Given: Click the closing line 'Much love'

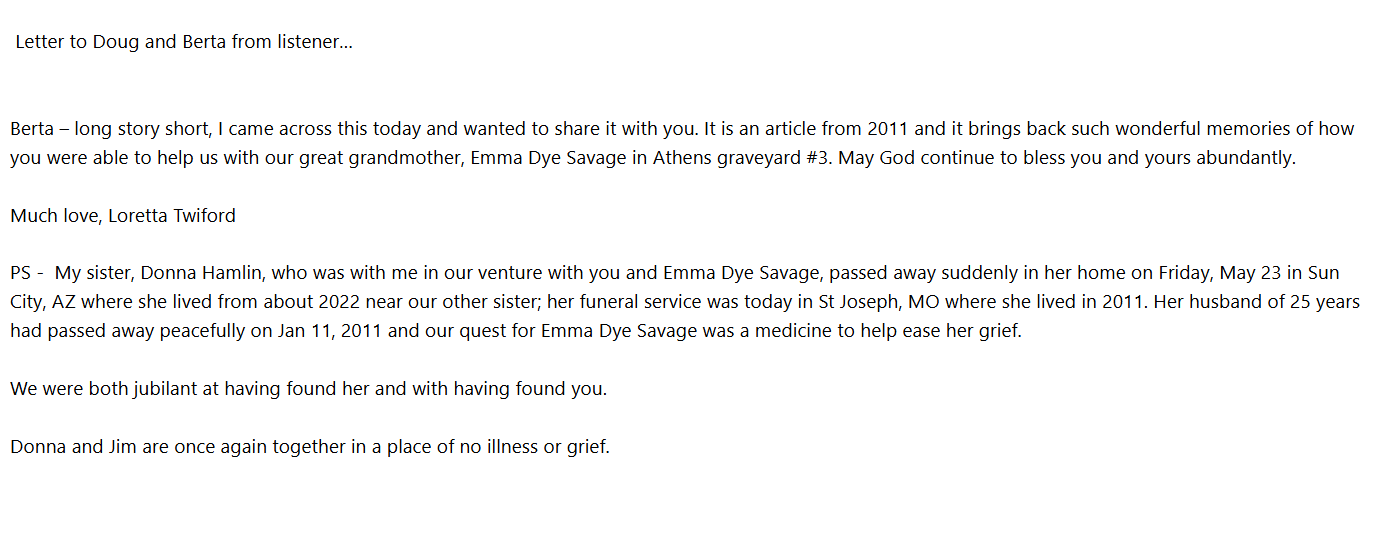Looking at the screenshot, I should tap(49, 216).
